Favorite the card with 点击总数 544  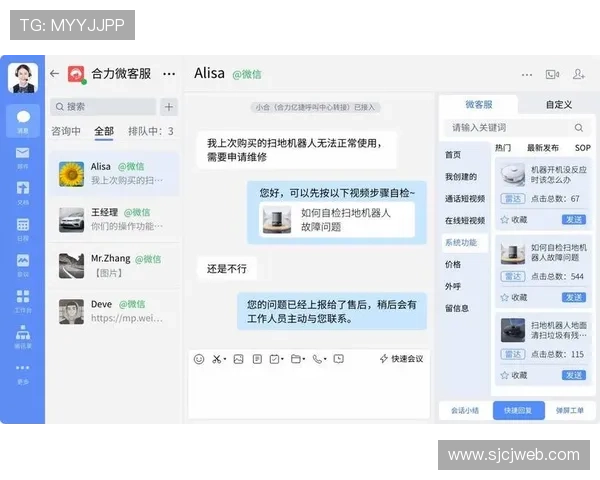(514, 297)
